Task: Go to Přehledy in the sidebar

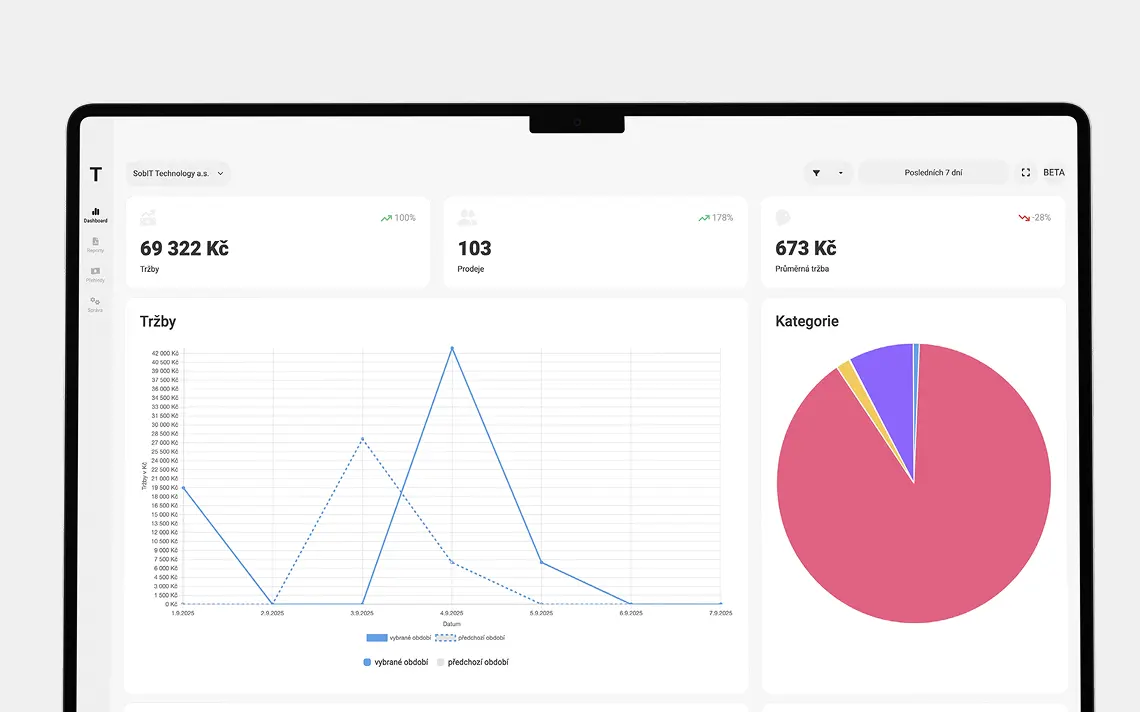Action: (95, 274)
